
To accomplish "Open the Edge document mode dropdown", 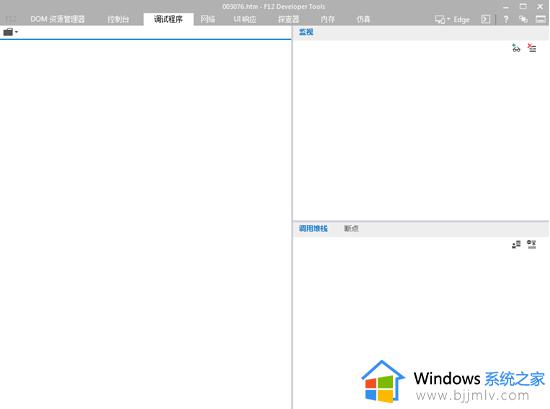I will click(452, 20).
